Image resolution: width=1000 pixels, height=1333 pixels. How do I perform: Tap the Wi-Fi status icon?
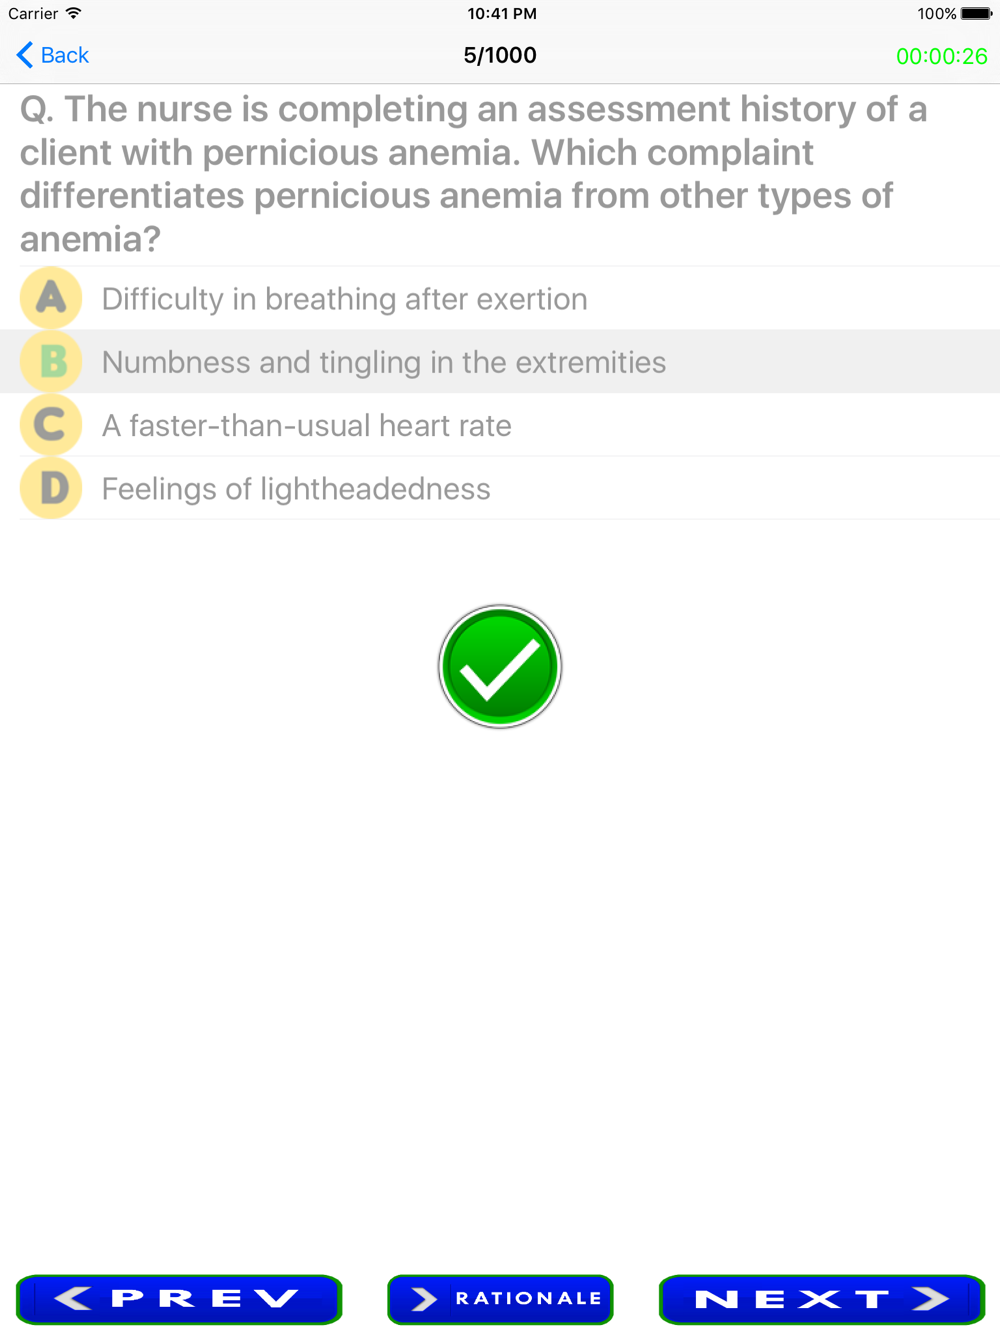[74, 14]
